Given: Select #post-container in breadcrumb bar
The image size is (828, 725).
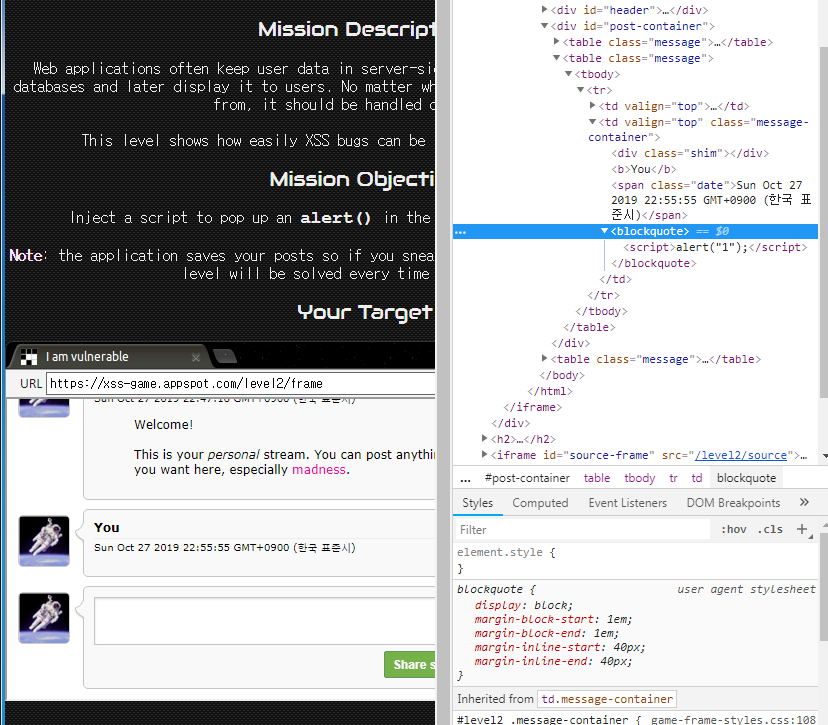Looking at the screenshot, I should click(527, 478).
